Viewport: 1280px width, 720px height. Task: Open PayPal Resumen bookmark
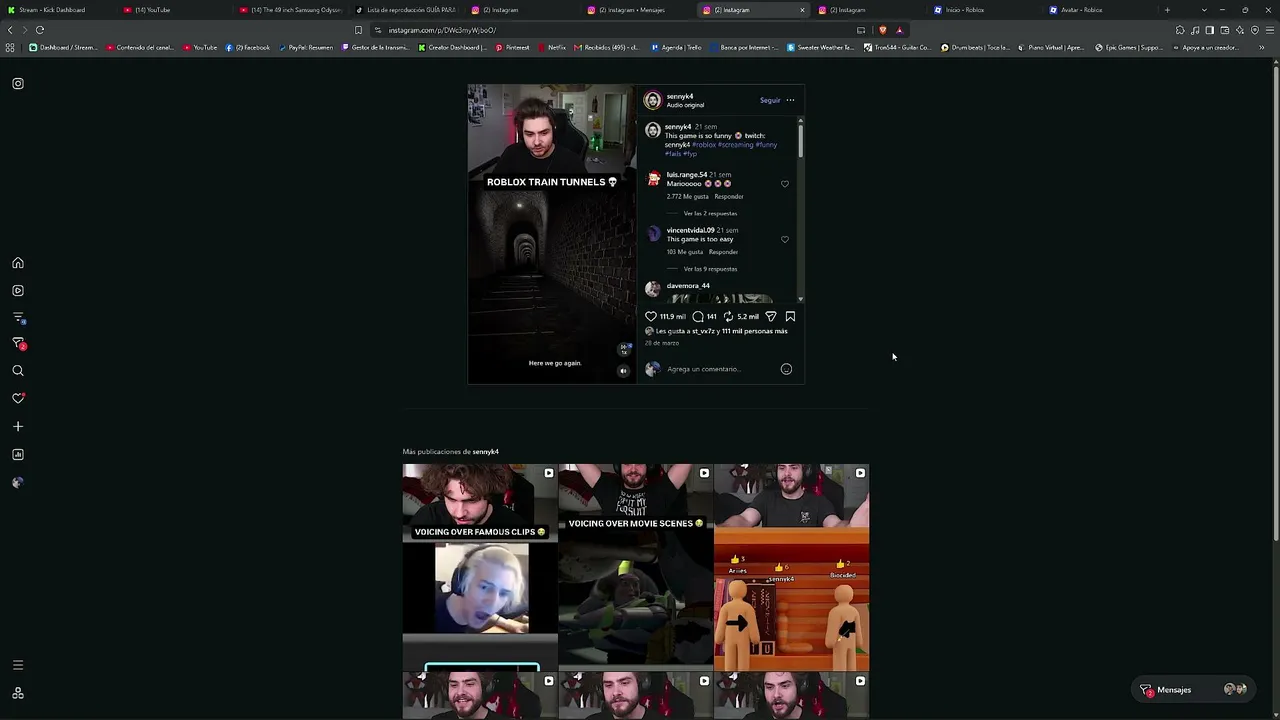(306, 47)
